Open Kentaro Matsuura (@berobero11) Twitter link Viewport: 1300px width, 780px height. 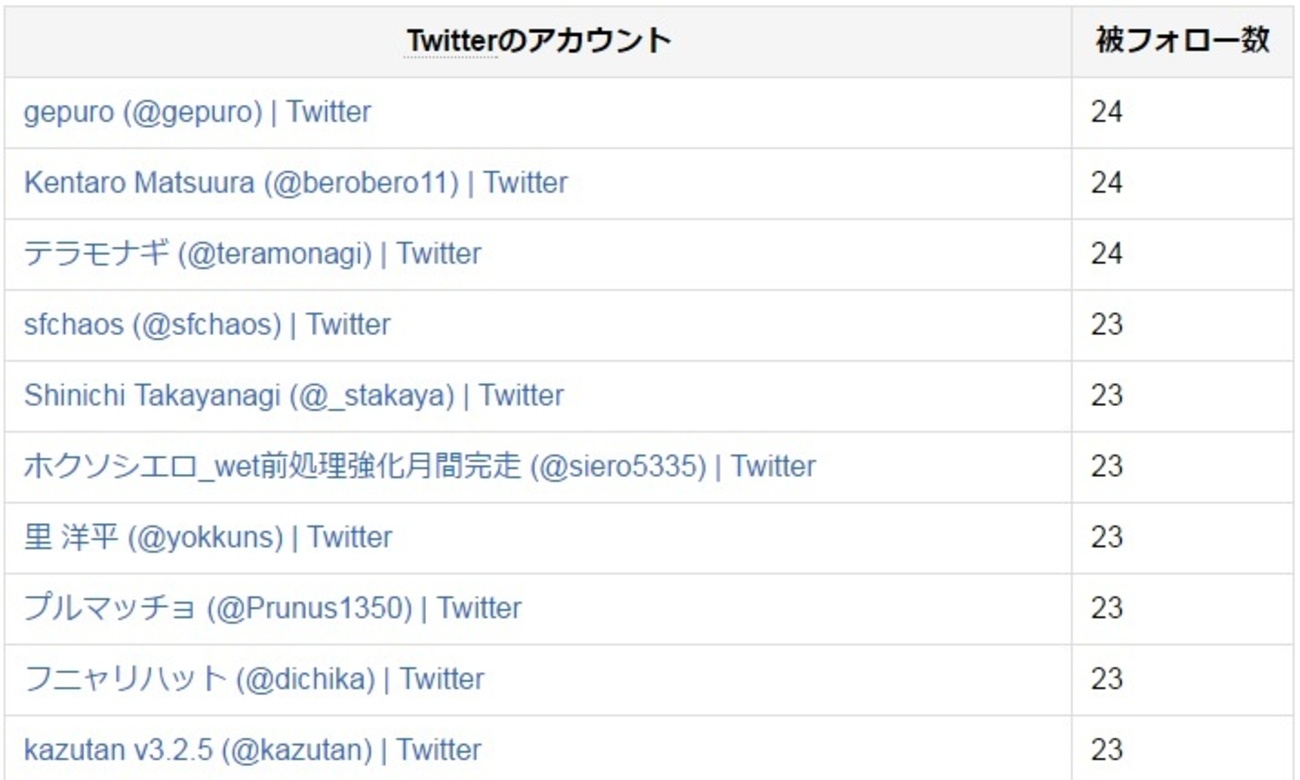click(295, 183)
